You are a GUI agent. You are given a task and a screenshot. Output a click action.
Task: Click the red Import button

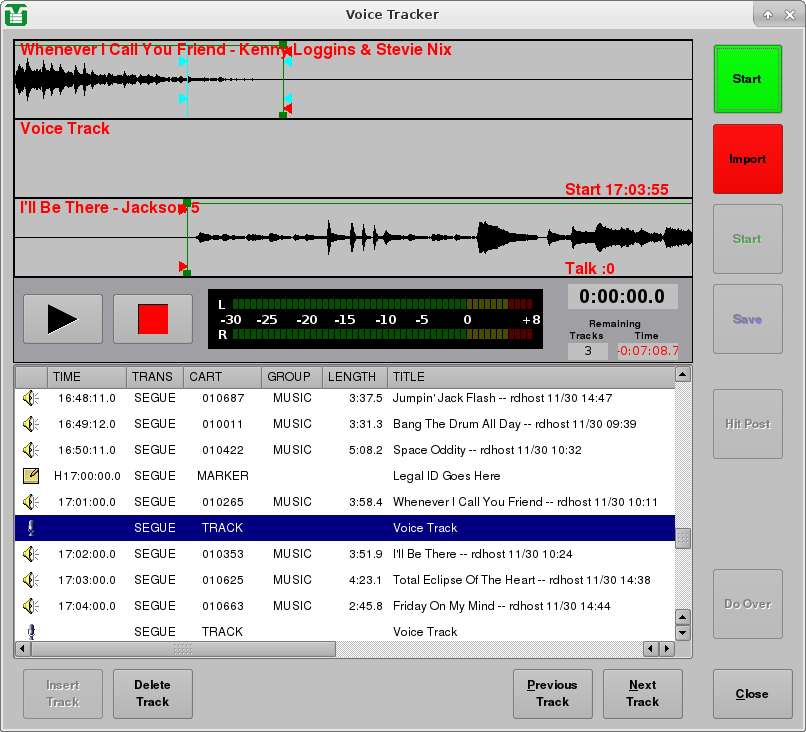point(747,159)
